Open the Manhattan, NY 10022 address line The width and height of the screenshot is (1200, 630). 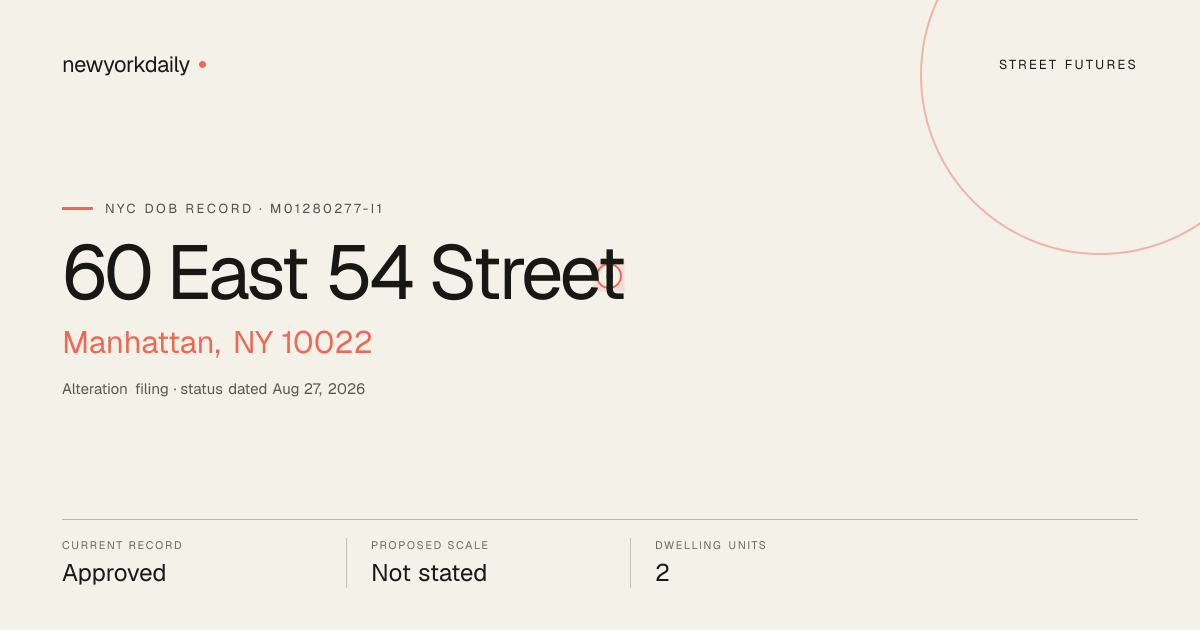click(x=217, y=342)
